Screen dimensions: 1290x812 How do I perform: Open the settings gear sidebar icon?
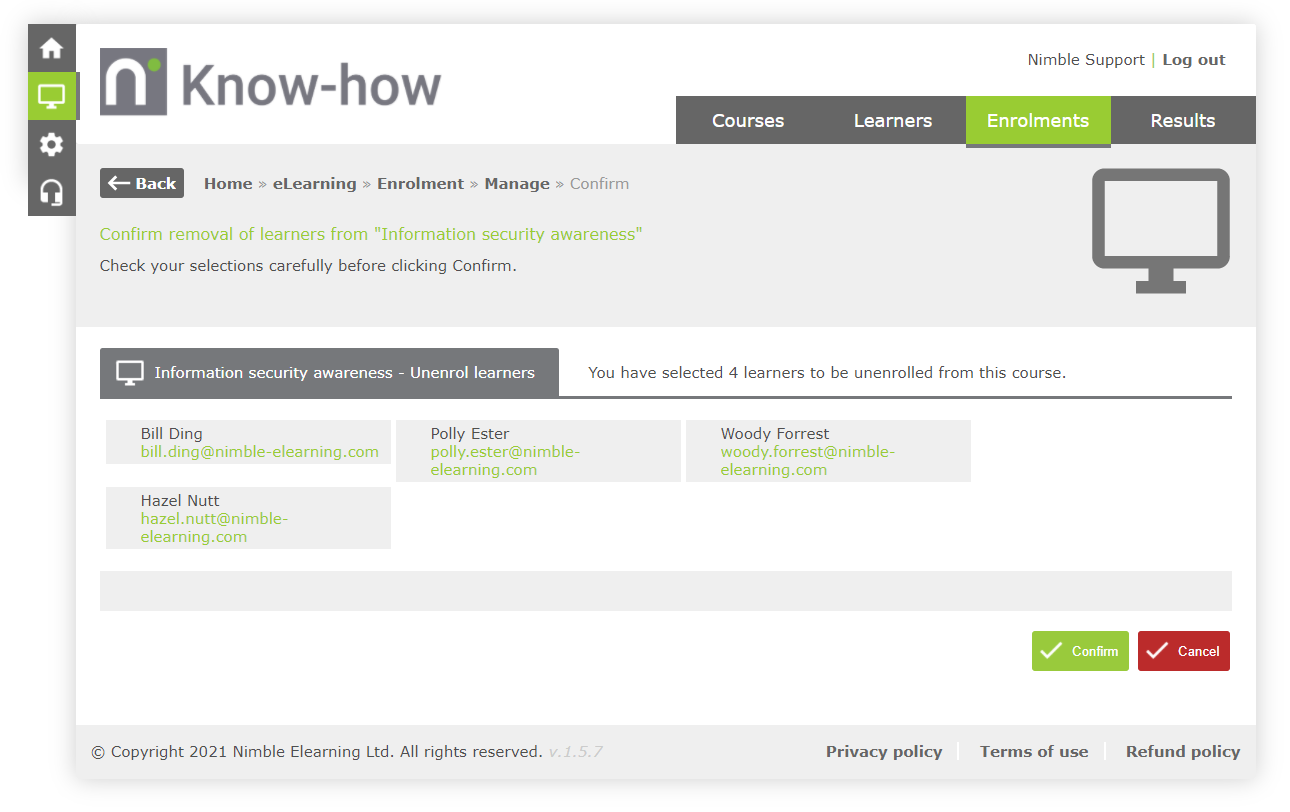coord(51,144)
